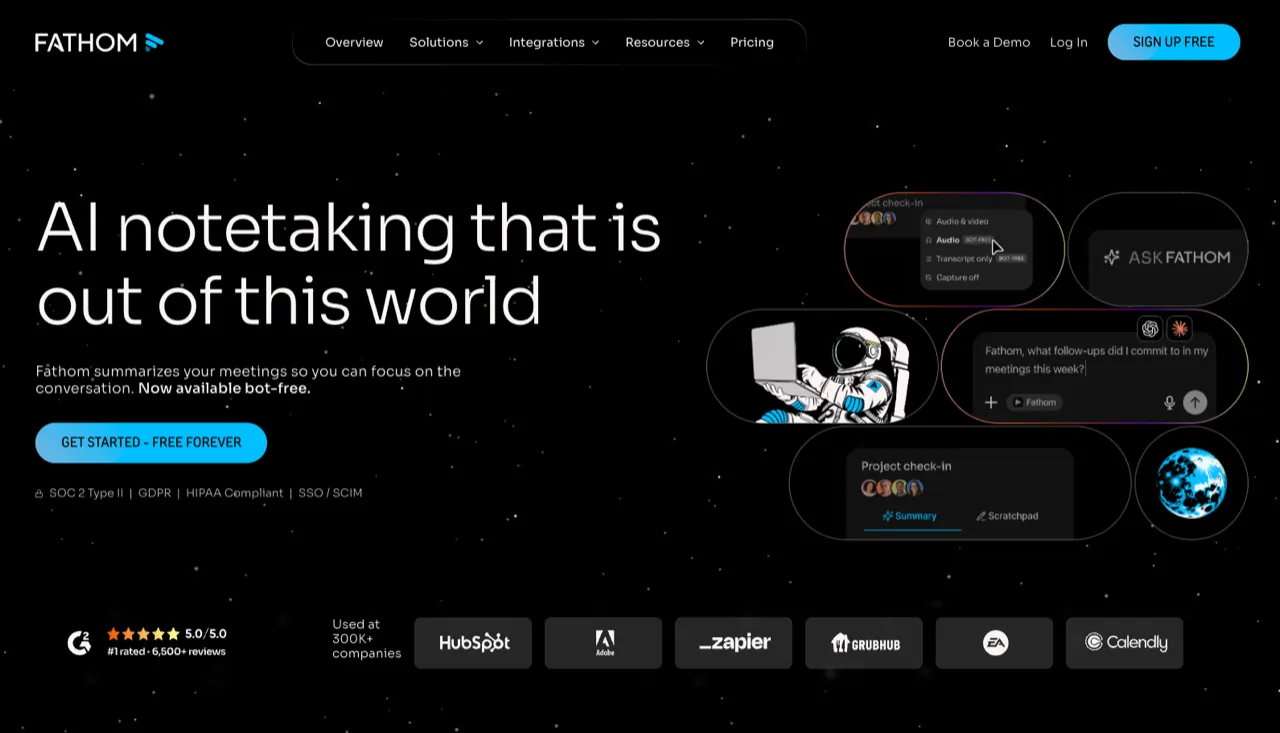
Task: Click the Fathom logo in header
Action: pyautogui.click(x=99, y=42)
